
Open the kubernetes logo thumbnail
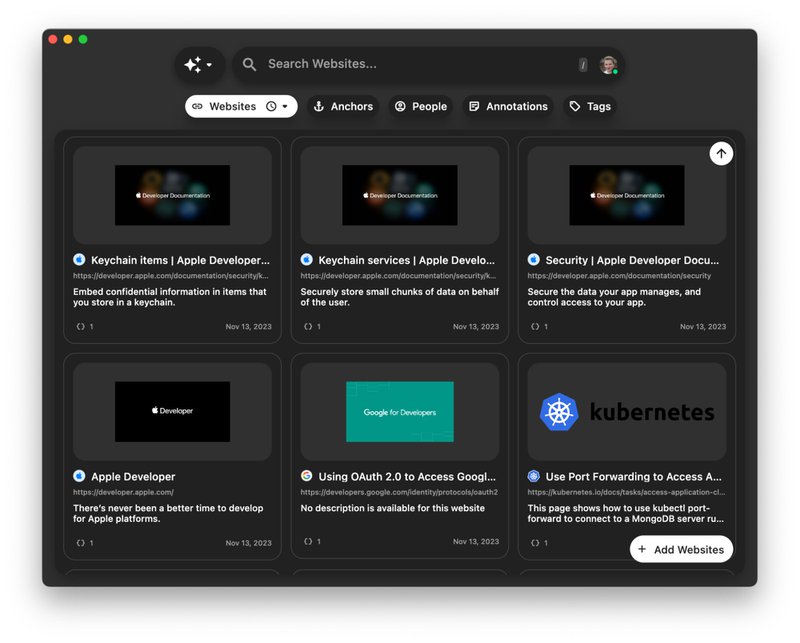point(627,411)
